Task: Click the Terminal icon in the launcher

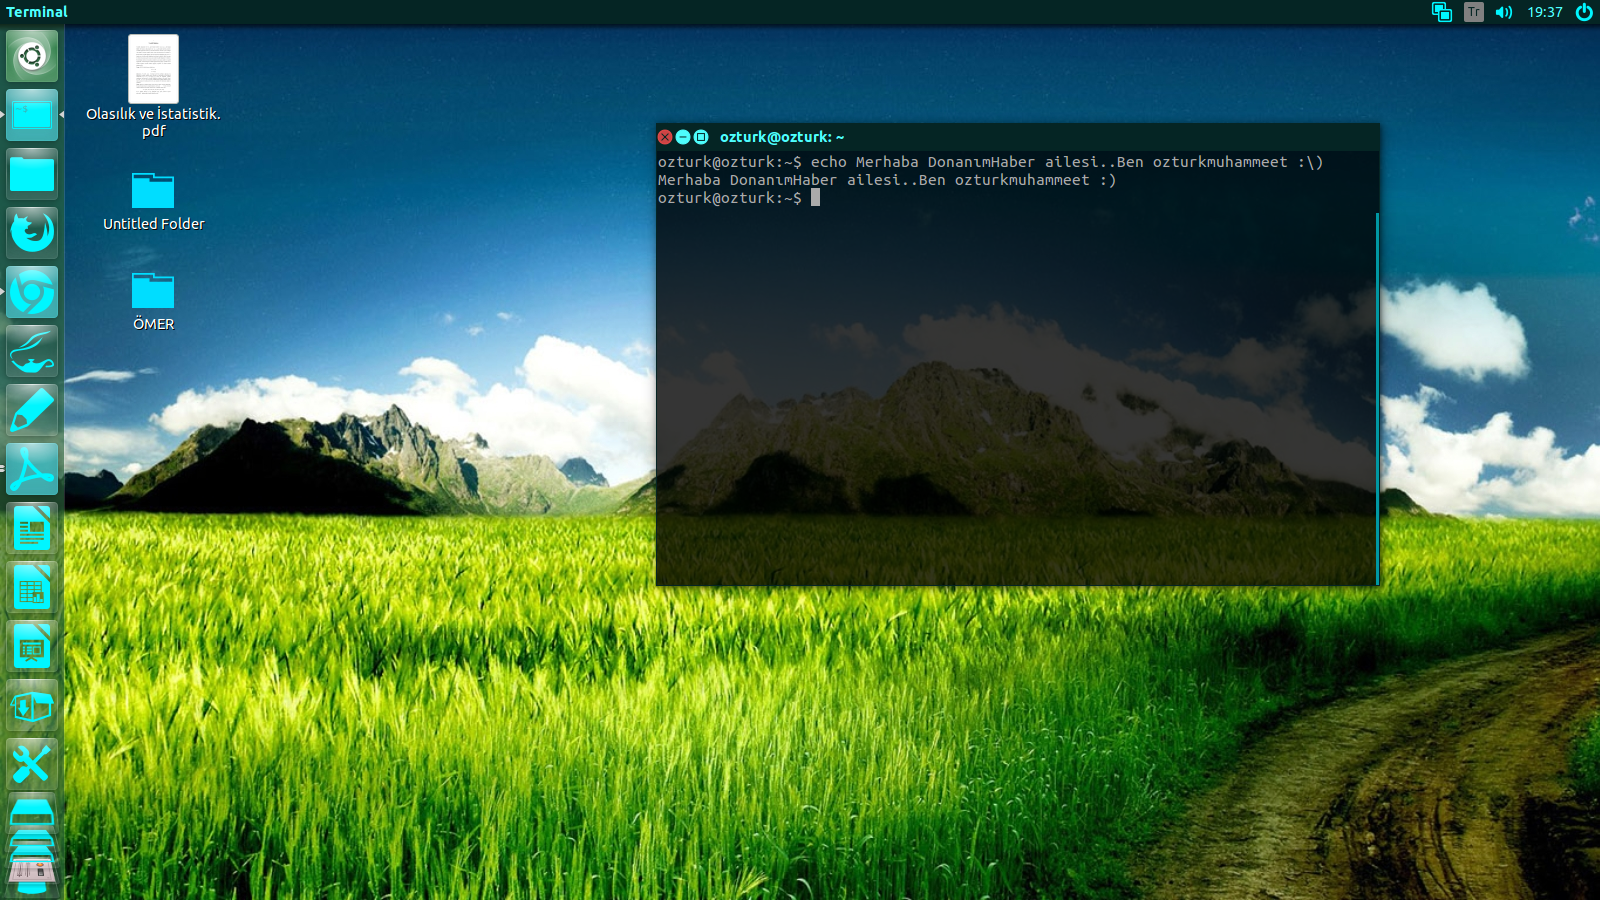Action: 32,115
